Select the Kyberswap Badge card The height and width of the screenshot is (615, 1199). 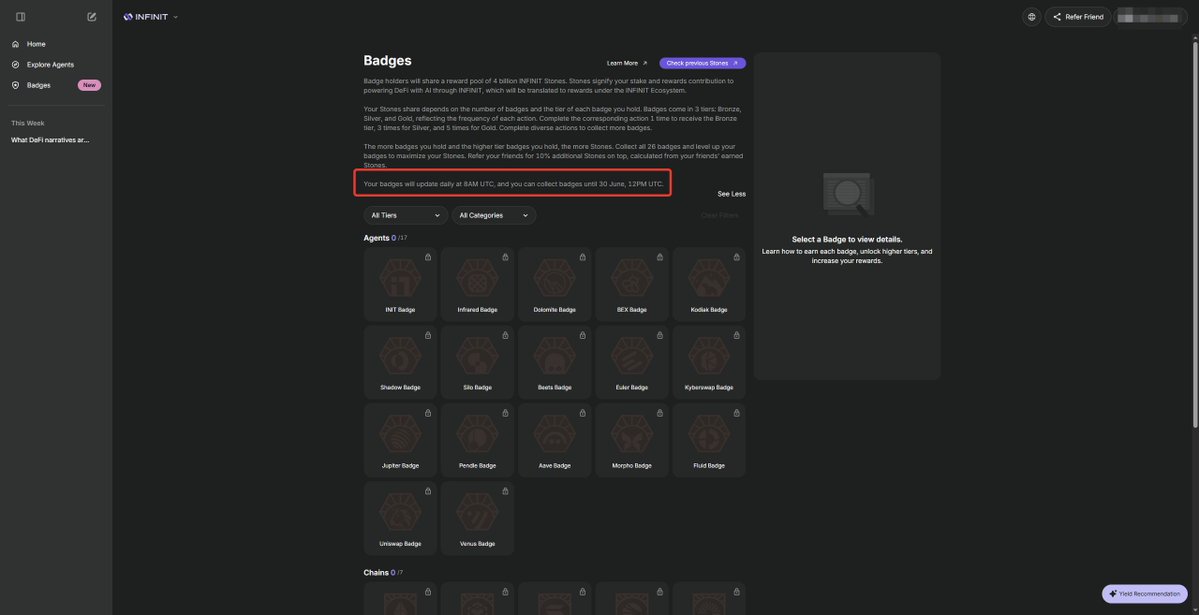(709, 362)
